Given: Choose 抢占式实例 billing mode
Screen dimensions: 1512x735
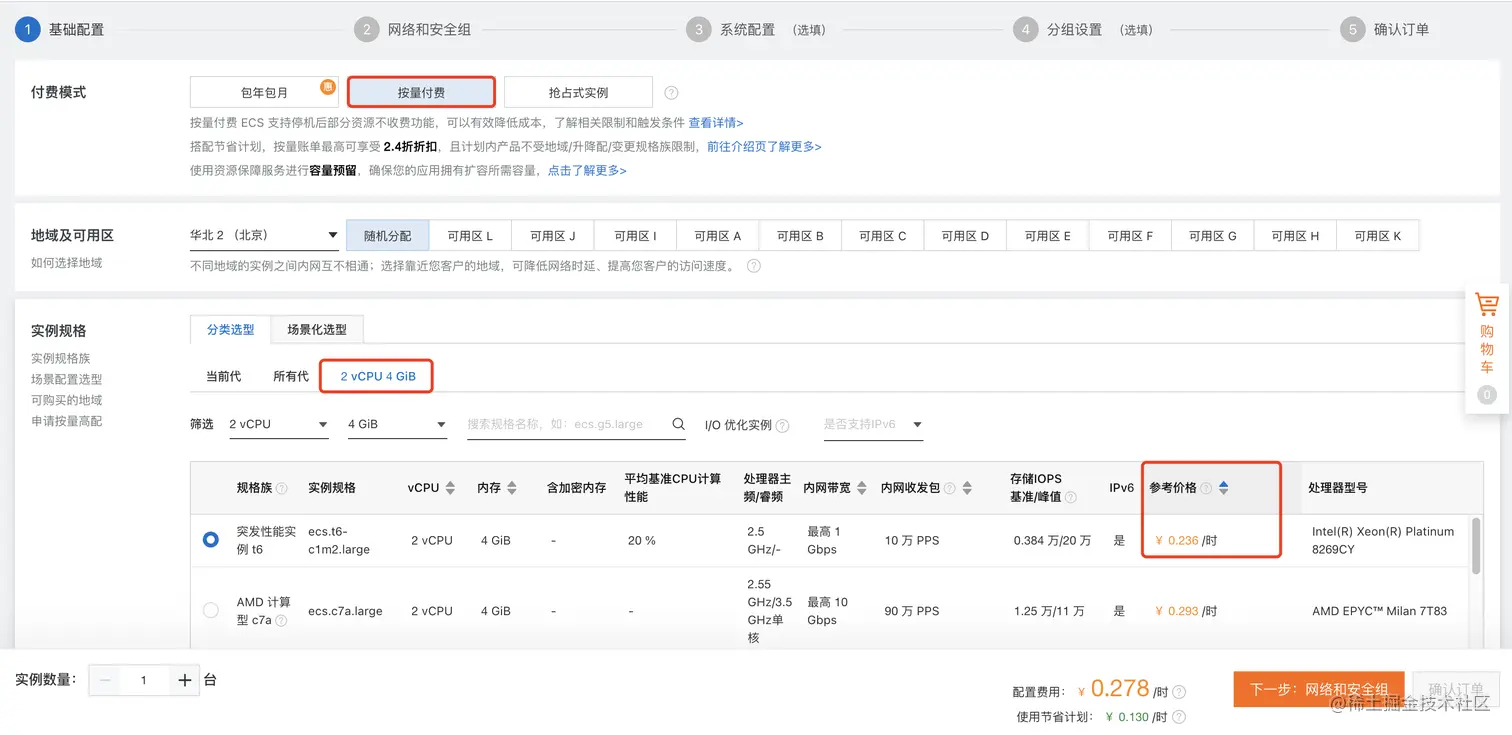Looking at the screenshot, I should pos(578,92).
